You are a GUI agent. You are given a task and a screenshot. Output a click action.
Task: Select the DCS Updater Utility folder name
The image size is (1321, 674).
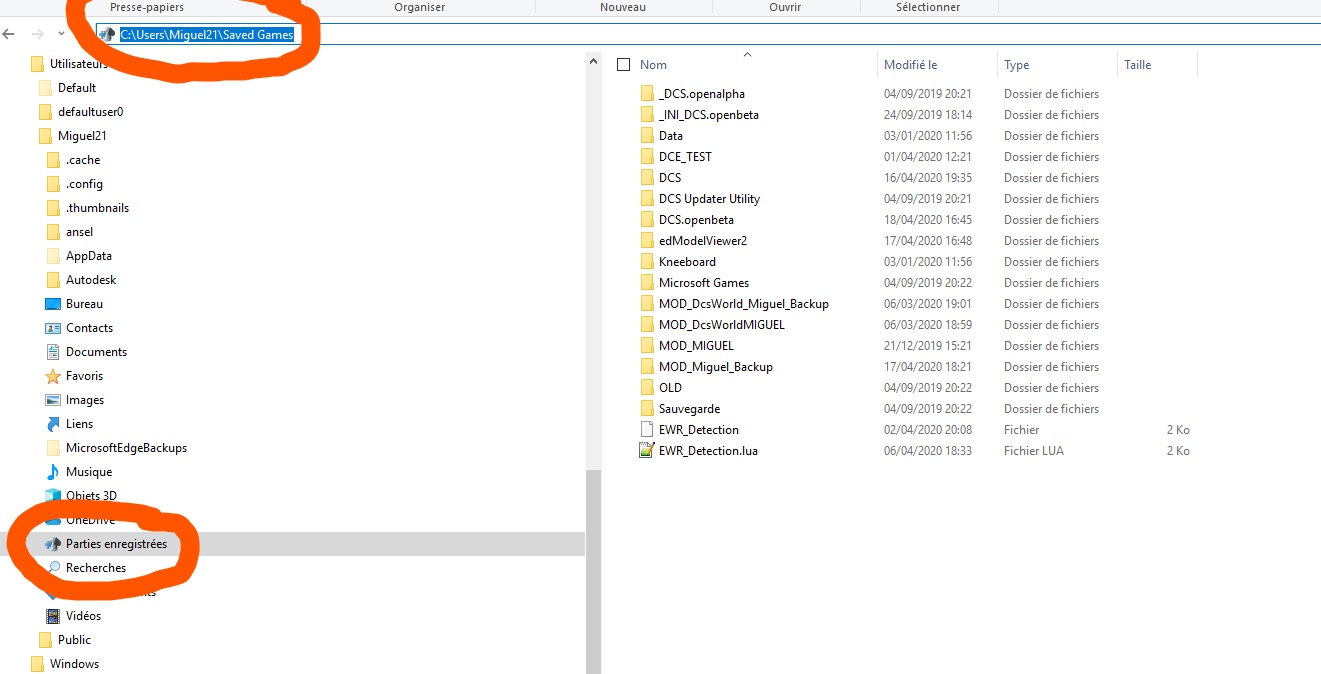[x=709, y=199]
